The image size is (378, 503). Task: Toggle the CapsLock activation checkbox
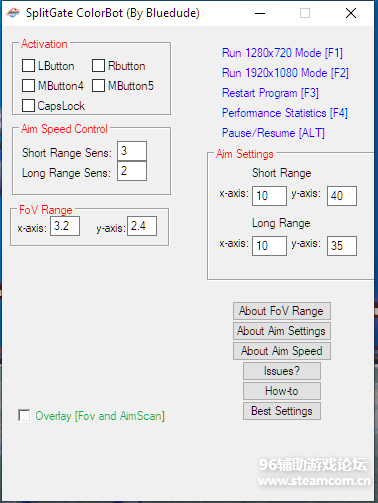28,106
